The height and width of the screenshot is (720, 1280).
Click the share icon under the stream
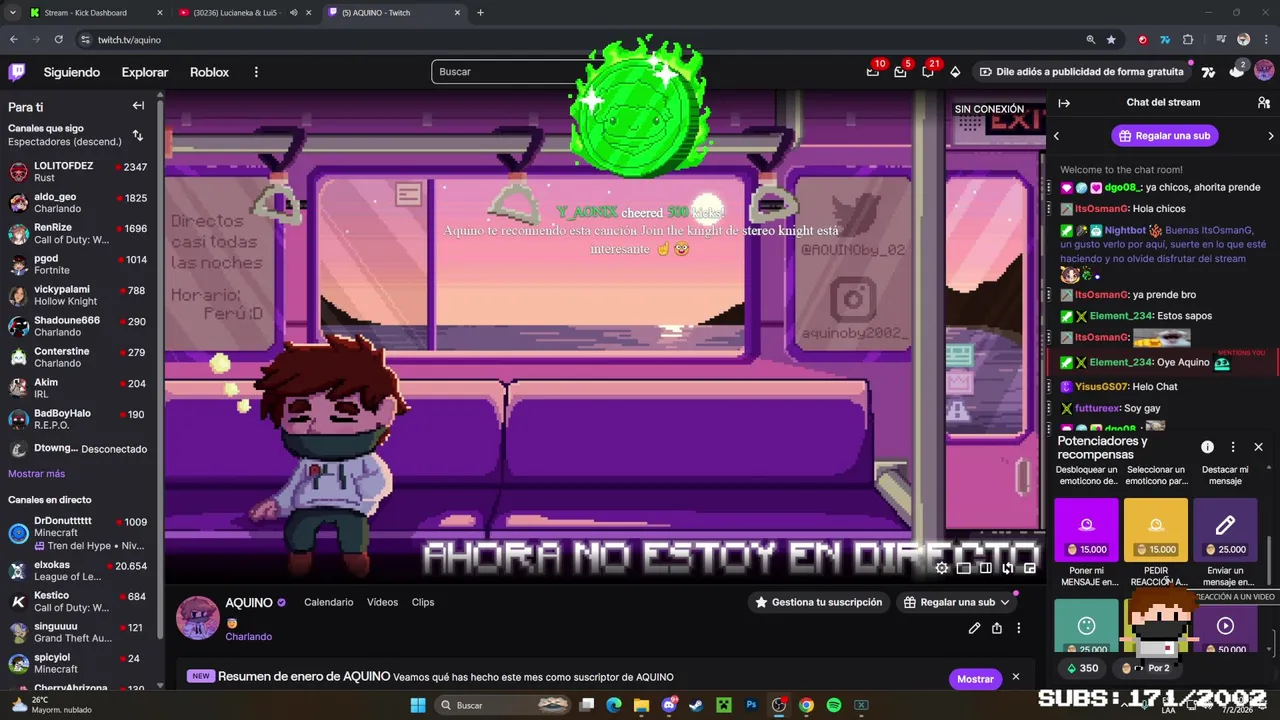click(x=997, y=628)
